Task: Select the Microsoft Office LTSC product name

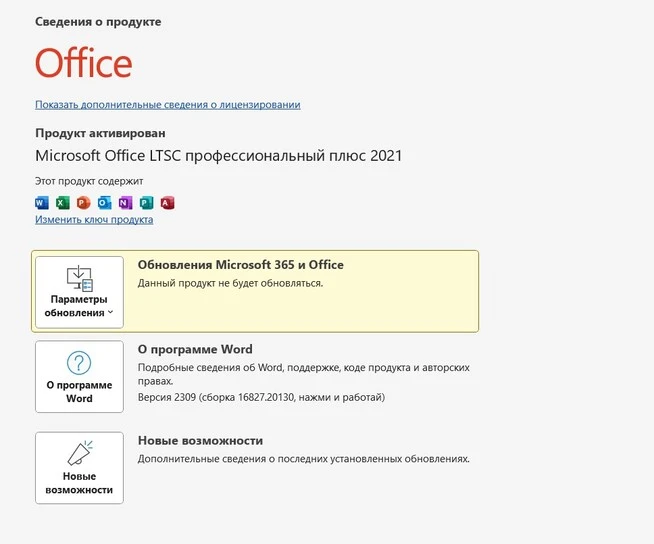Action: (219, 156)
